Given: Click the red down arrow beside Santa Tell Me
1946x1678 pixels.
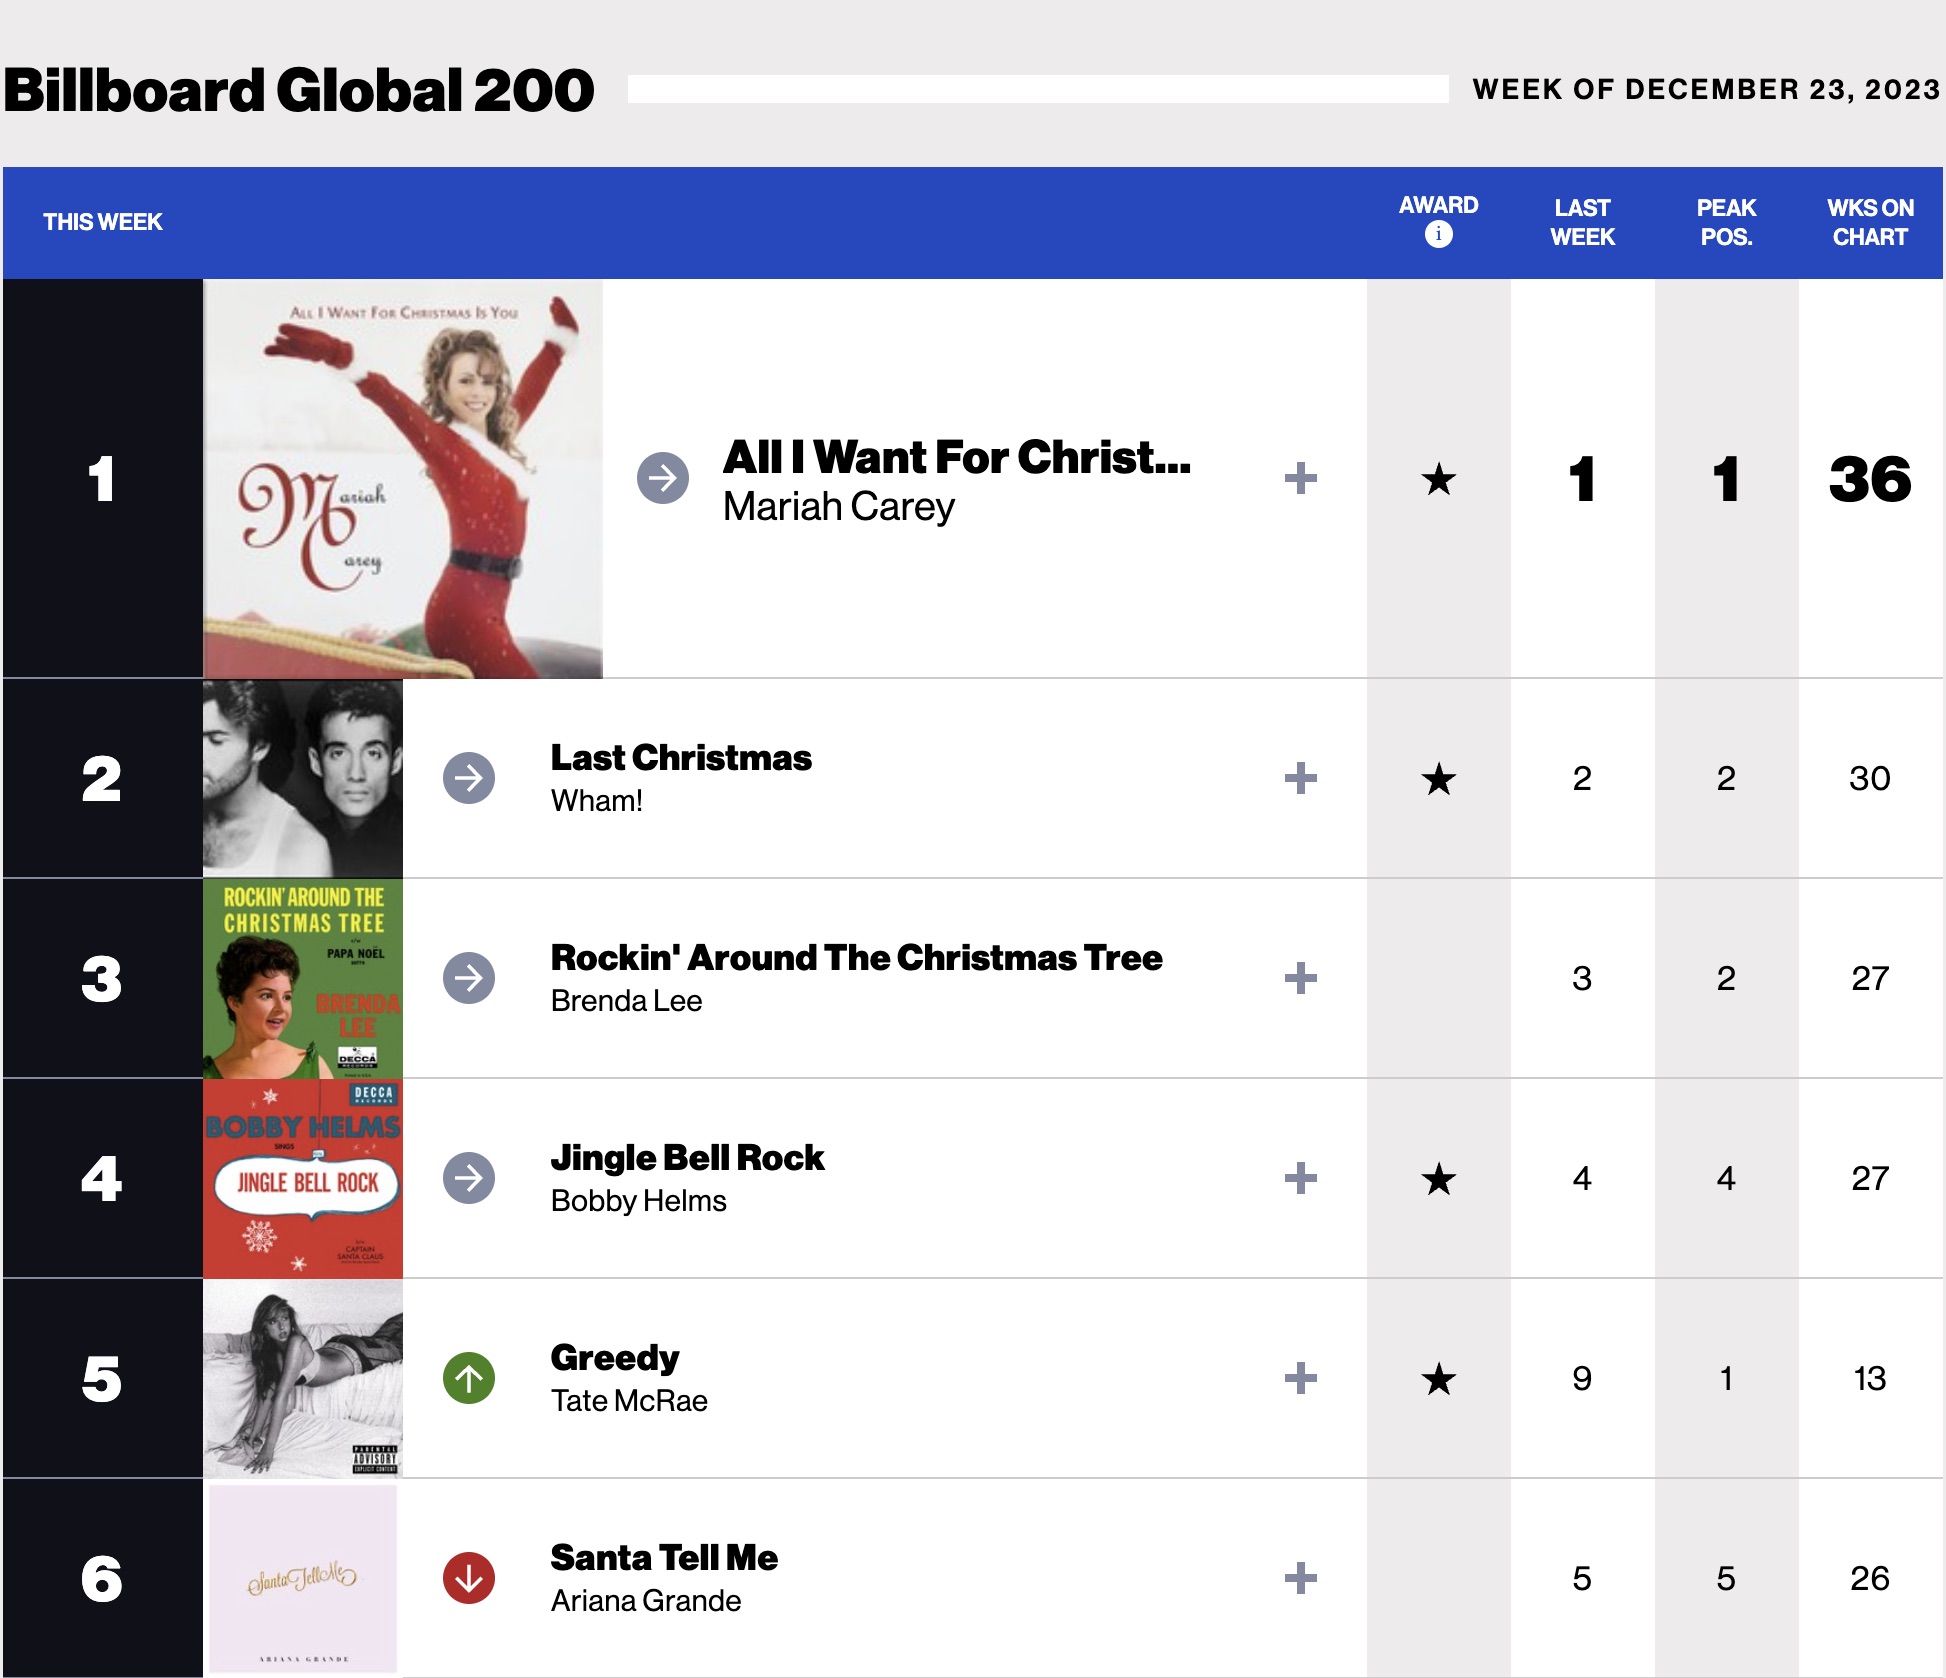Looking at the screenshot, I should (468, 1578).
